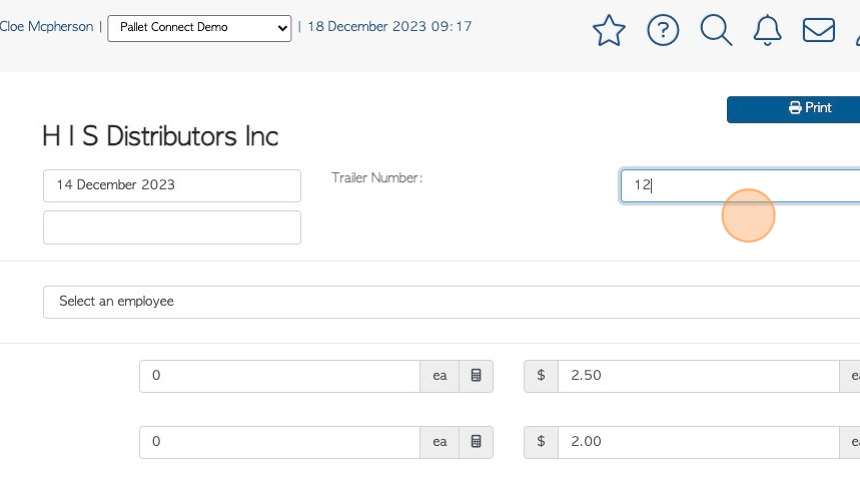Click the empty field below the date

click(171, 227)
